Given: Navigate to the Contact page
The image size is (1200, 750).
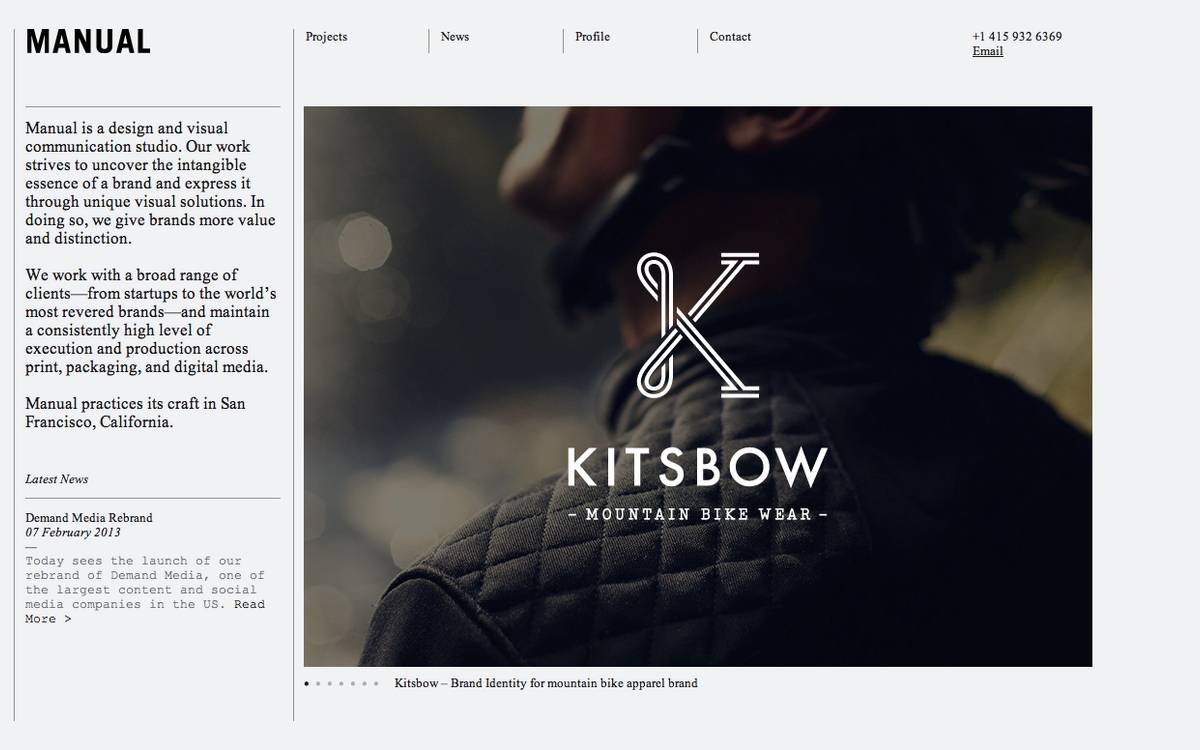Looking at the screenshot, I should click(730, 37).
